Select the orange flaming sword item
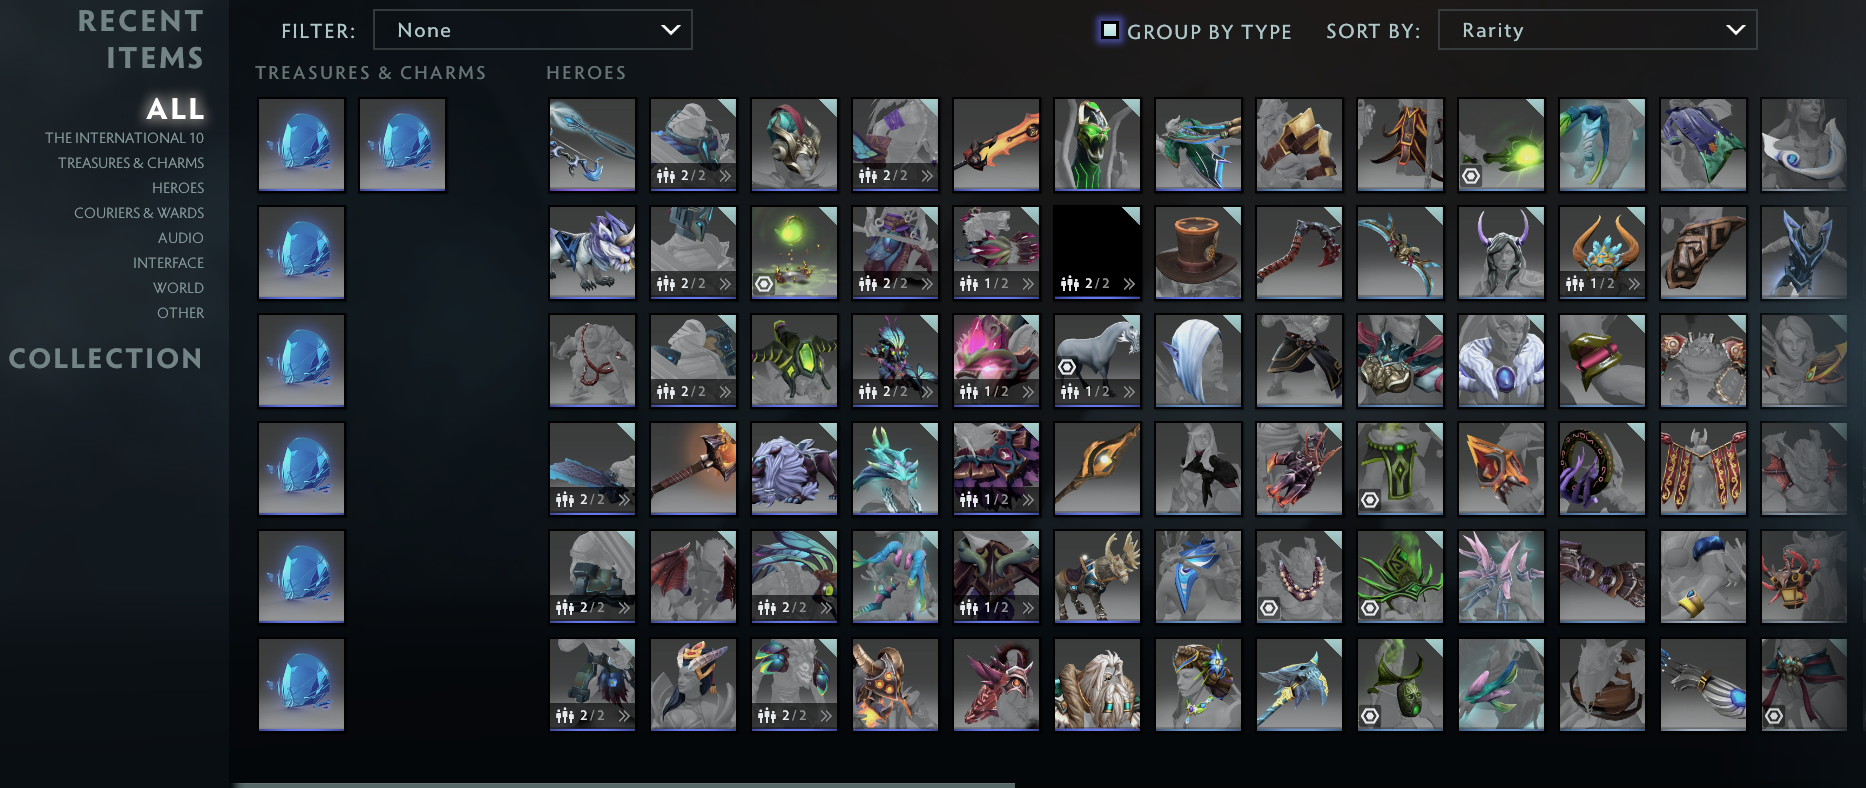The image size is (1866, 788). [996, 145]
